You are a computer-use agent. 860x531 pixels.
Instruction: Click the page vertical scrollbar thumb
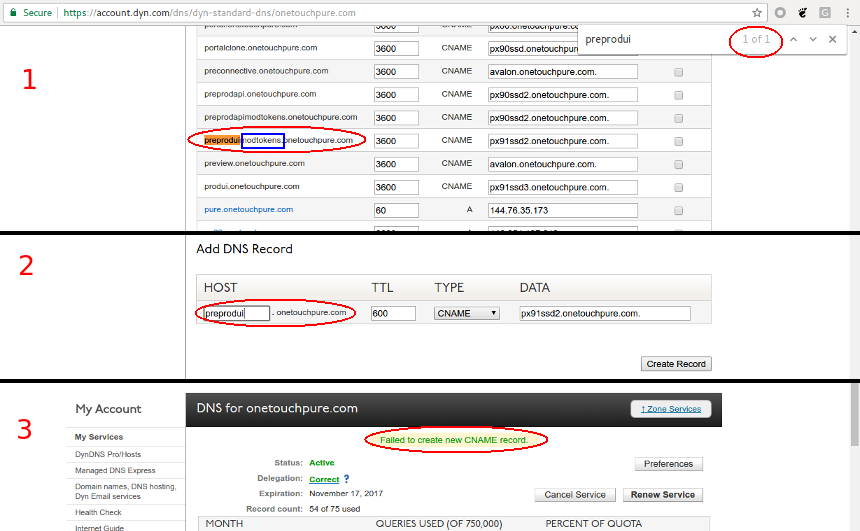[x=855, y=414]
